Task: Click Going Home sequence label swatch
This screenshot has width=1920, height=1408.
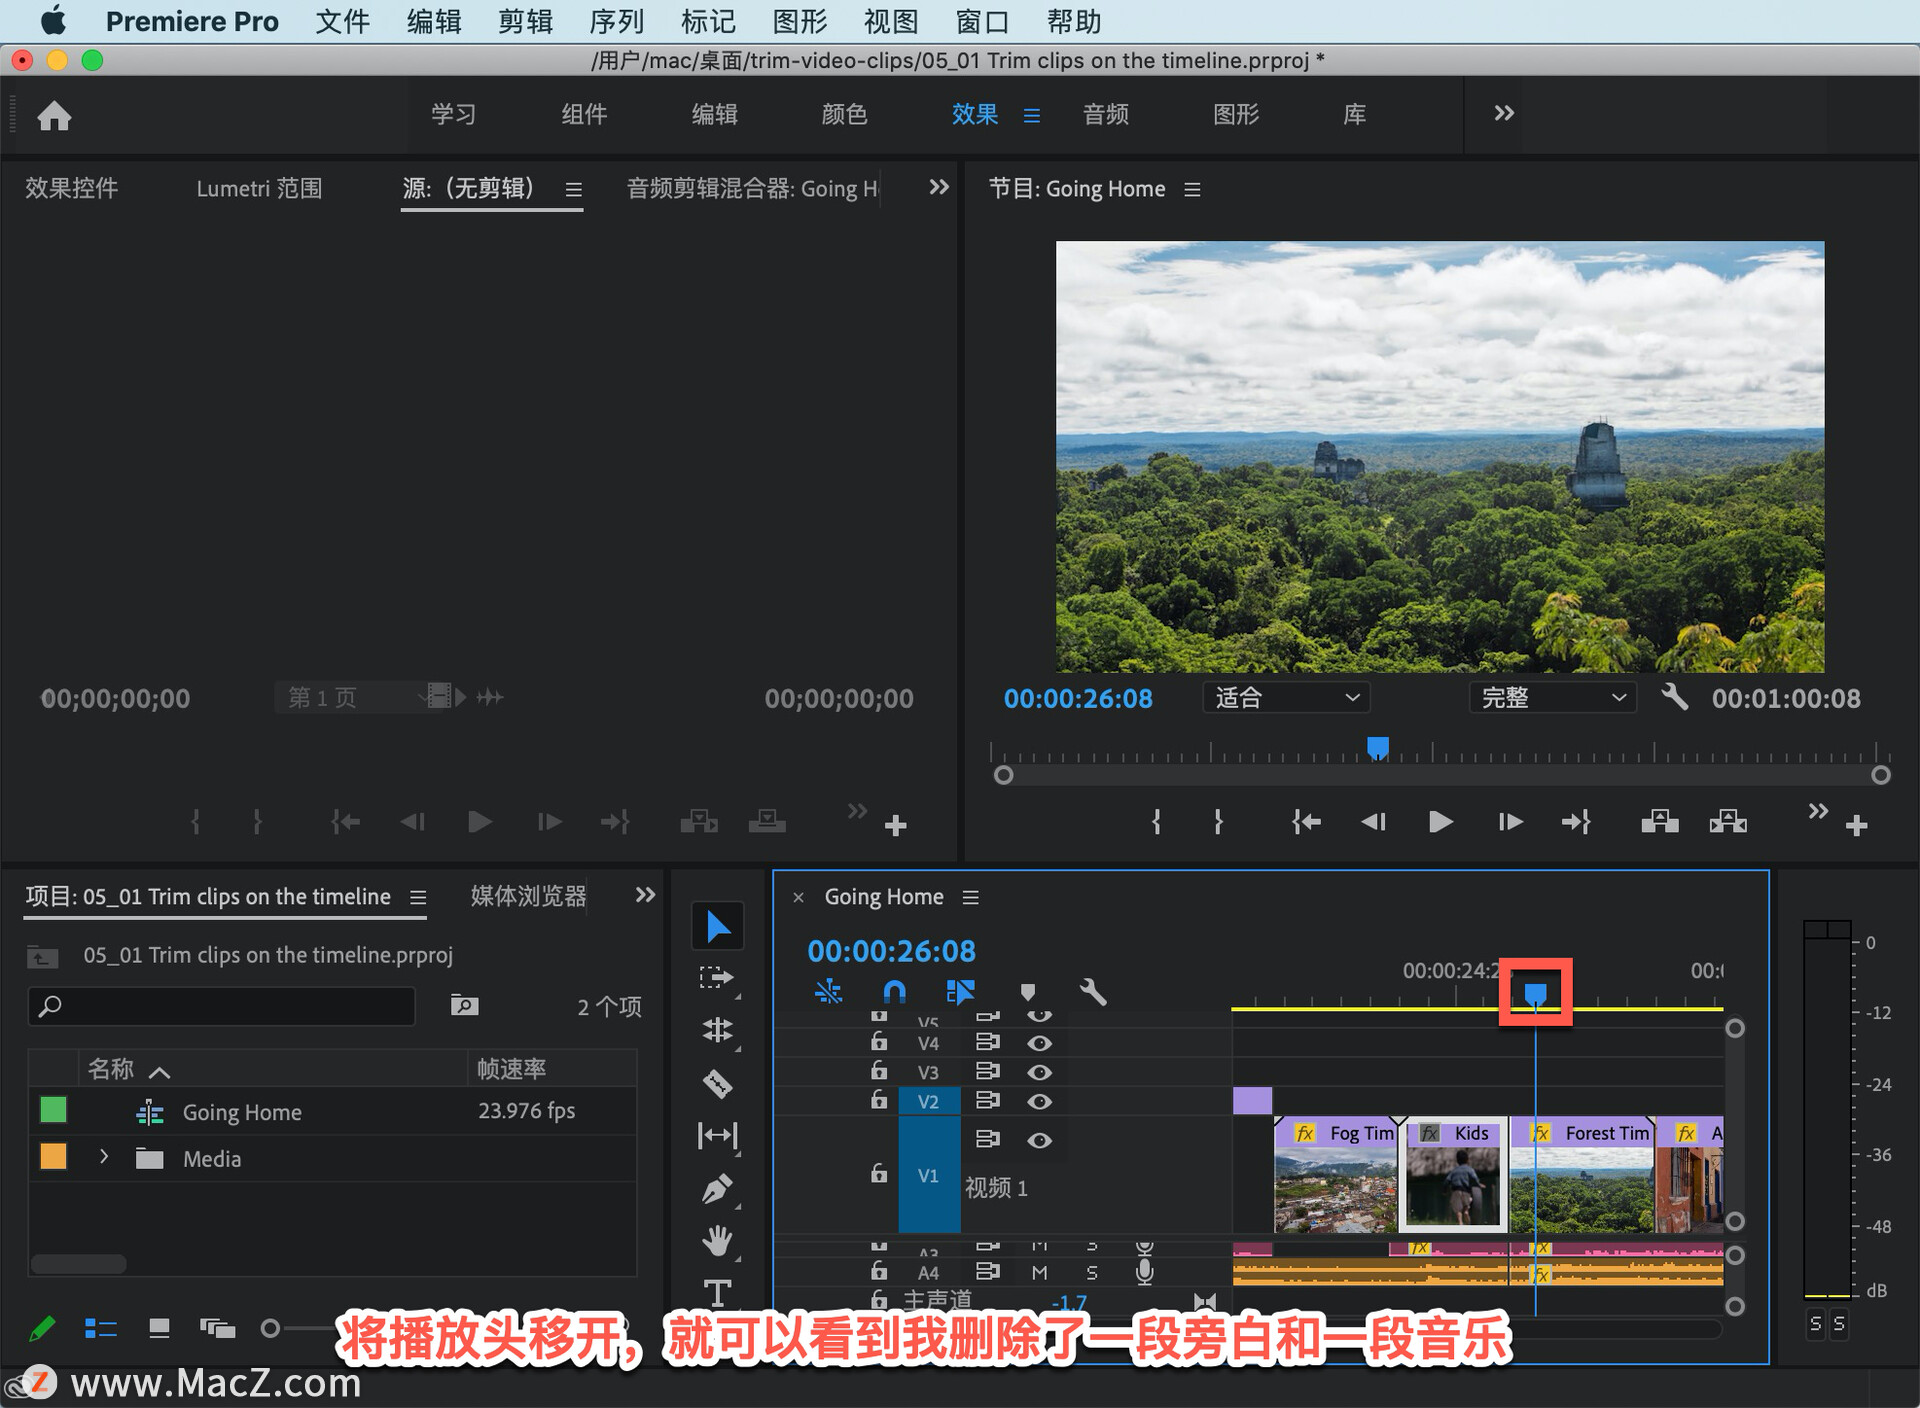Action: (x=53, y=1110)
